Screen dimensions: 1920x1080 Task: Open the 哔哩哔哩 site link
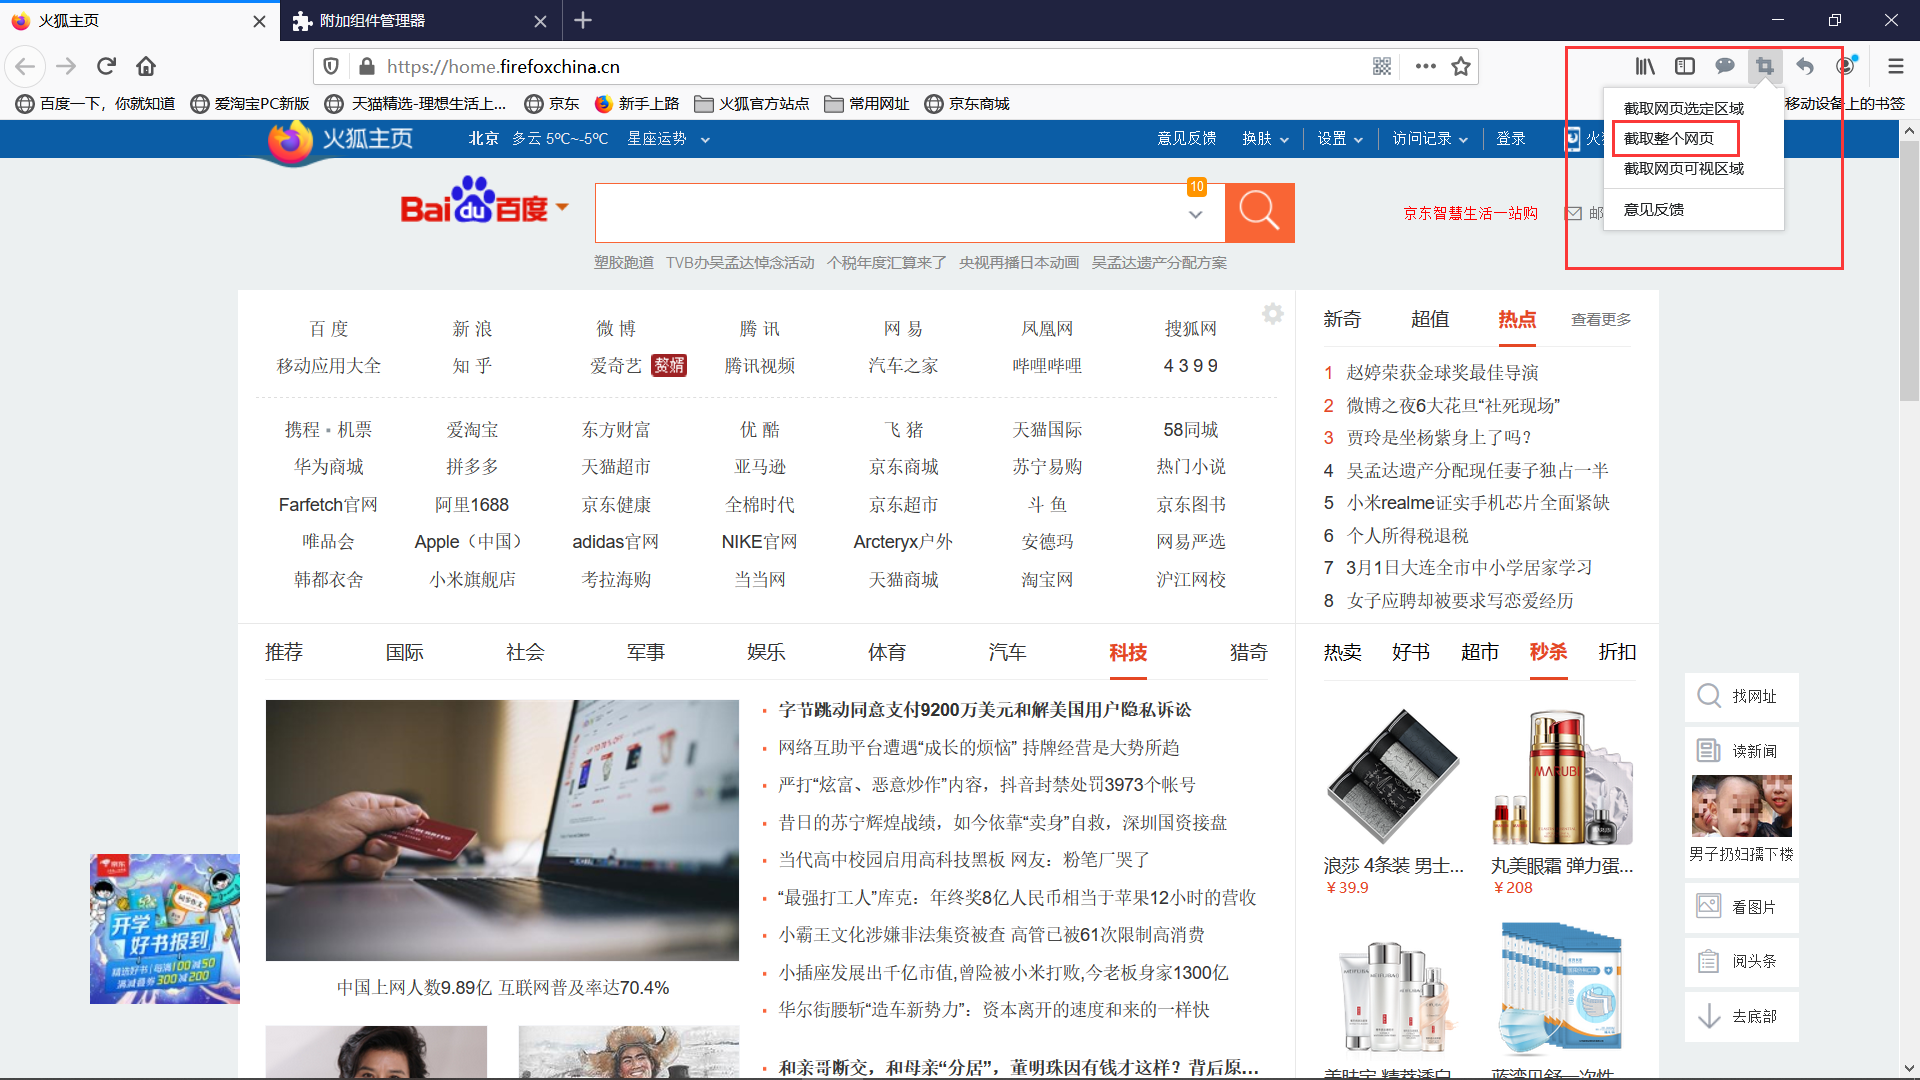pyautogui.click(x=1047, y=366)
